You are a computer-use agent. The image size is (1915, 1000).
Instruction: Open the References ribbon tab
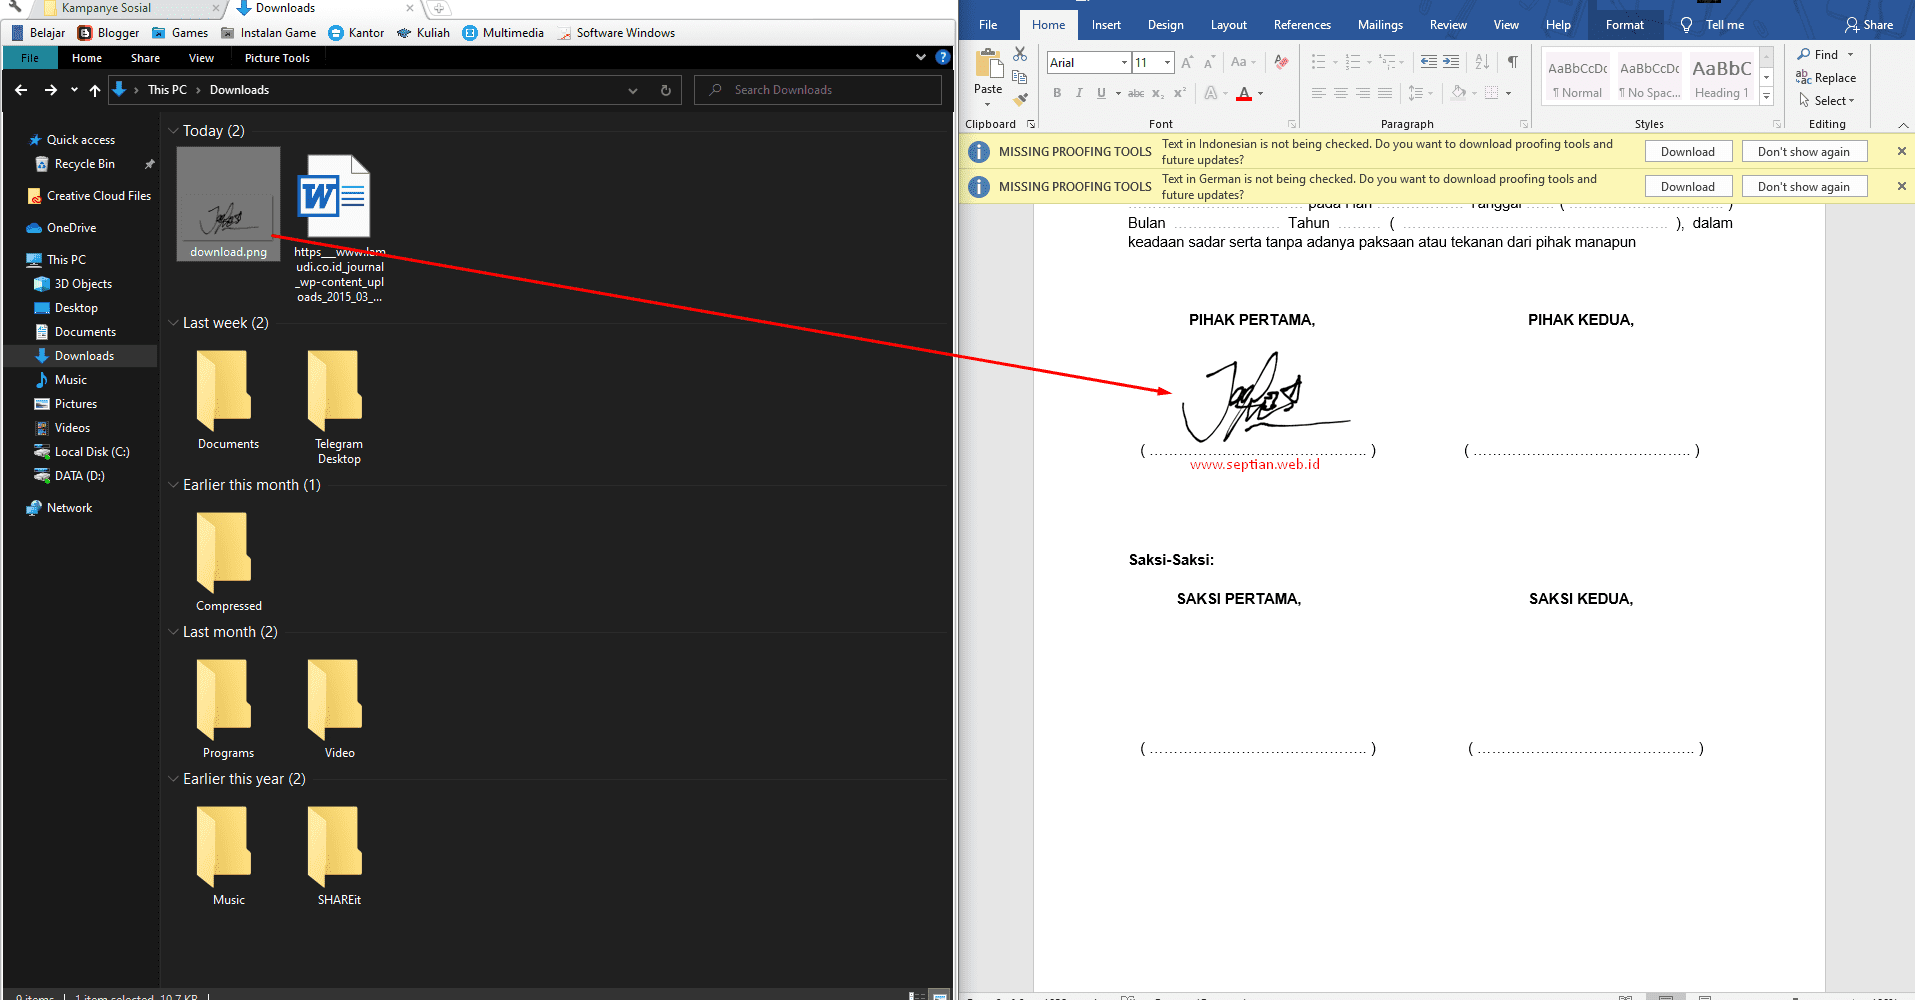point(1302,25)
